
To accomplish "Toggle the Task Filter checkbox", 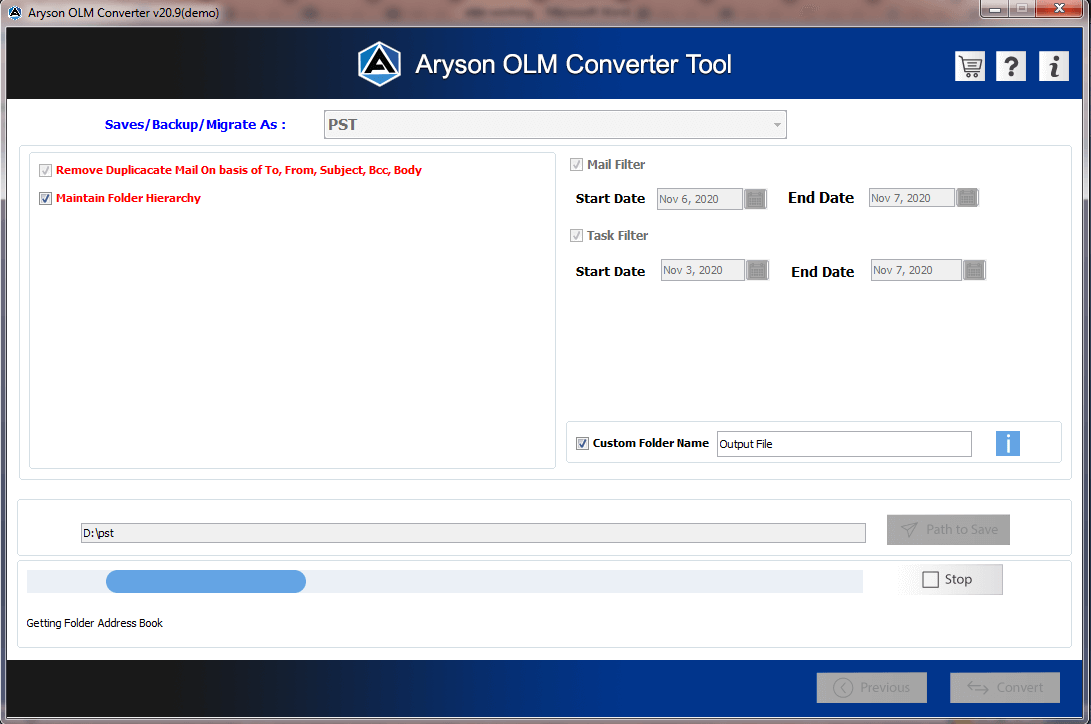I will tap(576, 236).
